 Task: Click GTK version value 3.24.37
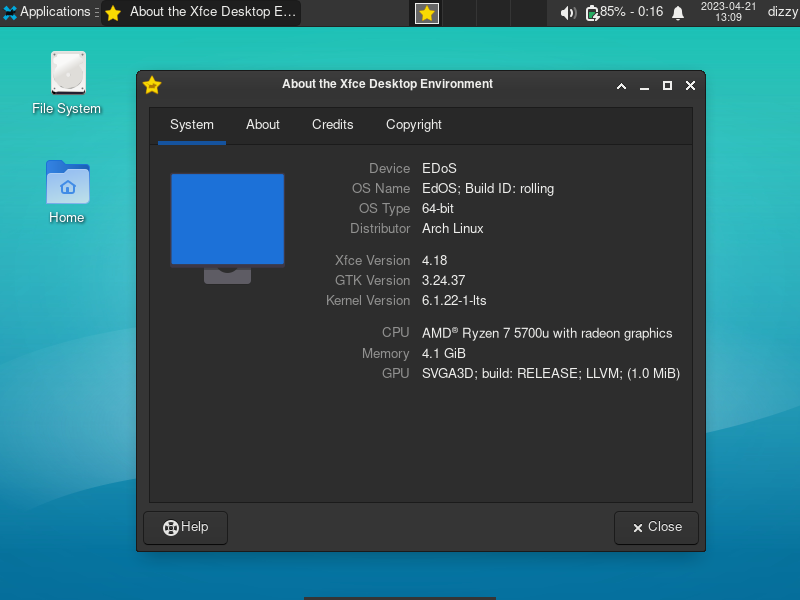[443, 281]
